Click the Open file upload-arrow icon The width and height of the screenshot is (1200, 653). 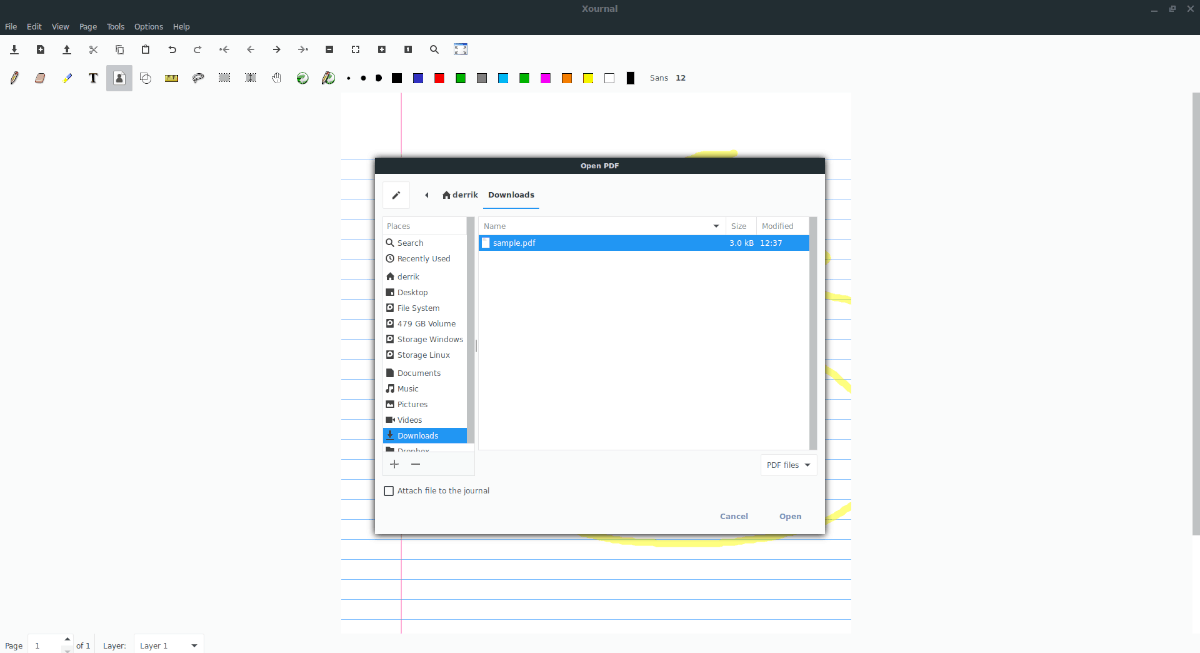click(67, 49)
